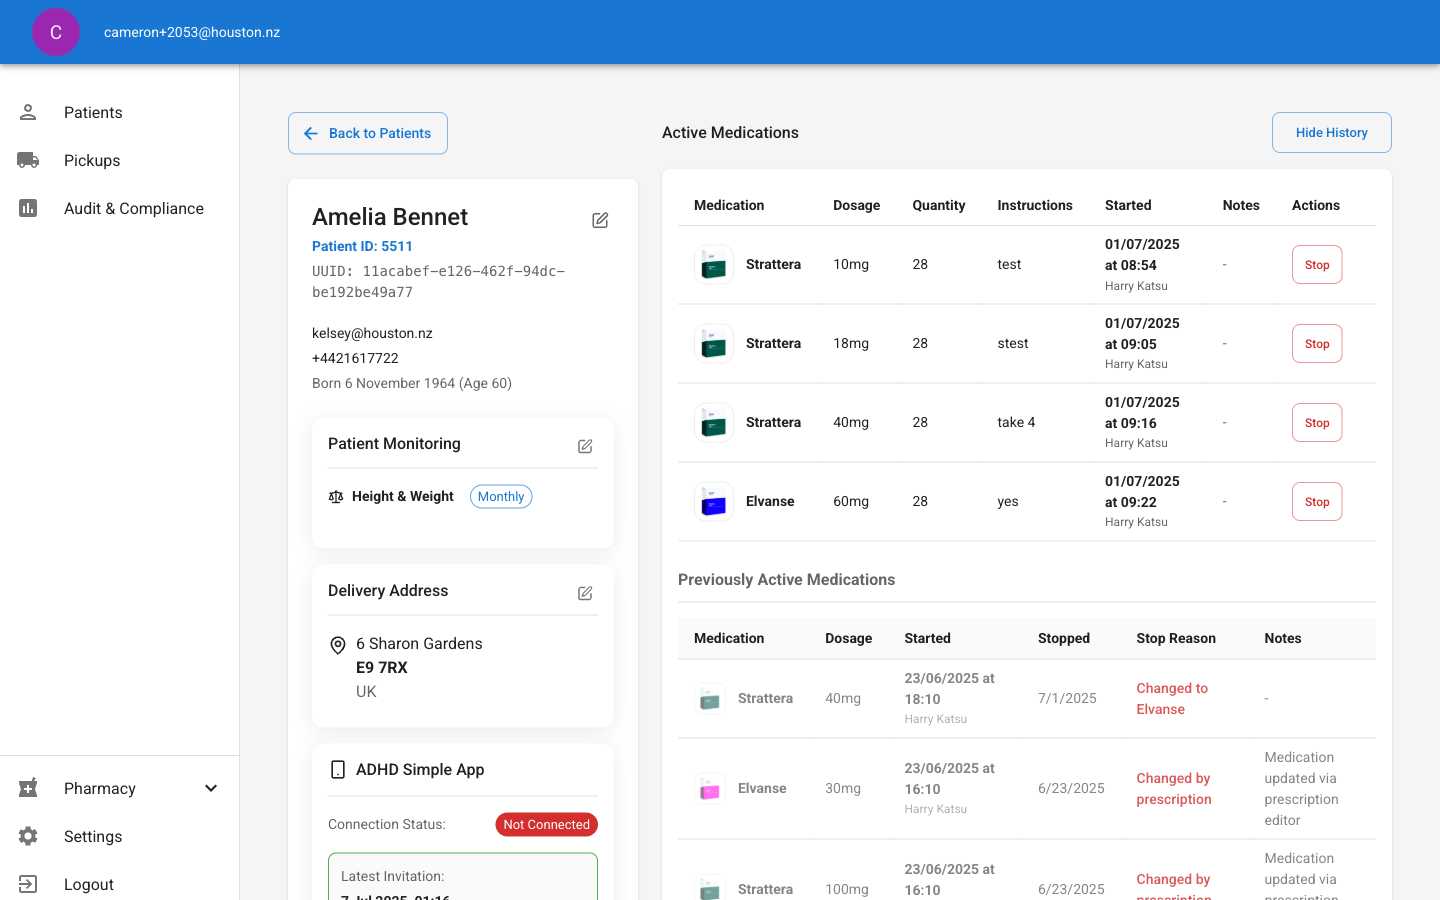Viewport: 1440px width, 900px height.
Task: Click the purple C user avatar
Action: click(x=56, y=32)
